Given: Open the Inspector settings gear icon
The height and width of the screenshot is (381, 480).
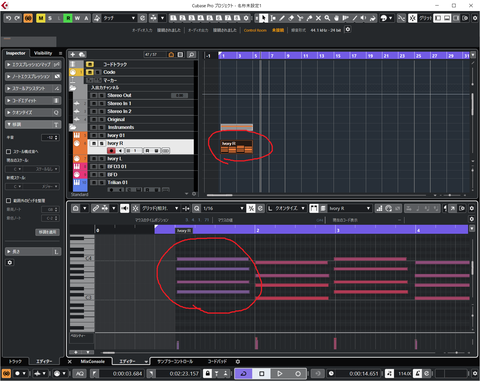Looking at the screenshot, I should point(10,263).
